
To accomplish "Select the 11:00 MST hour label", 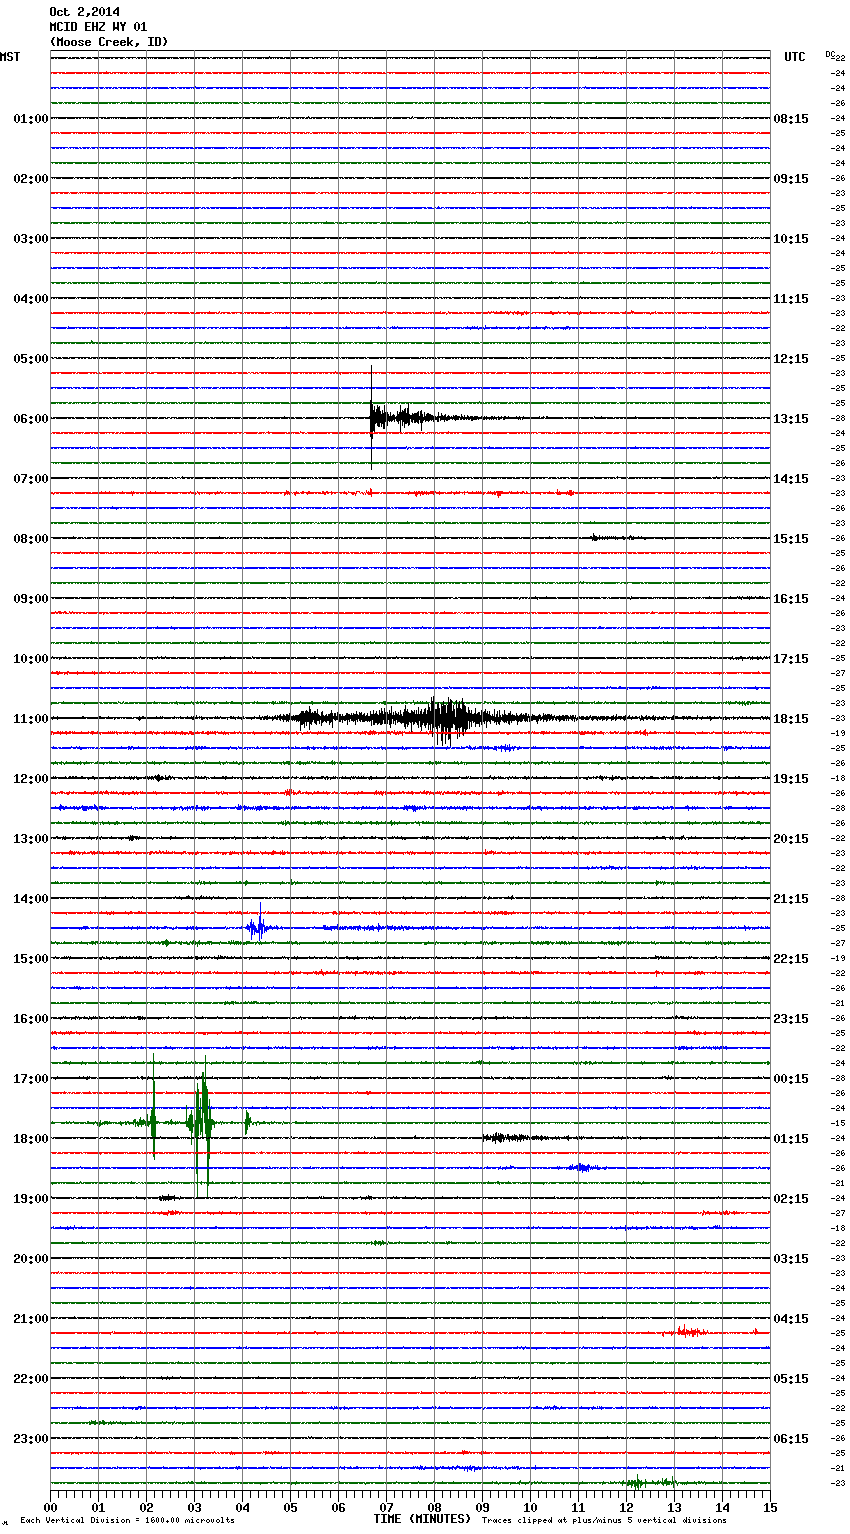I will (30, 719).
